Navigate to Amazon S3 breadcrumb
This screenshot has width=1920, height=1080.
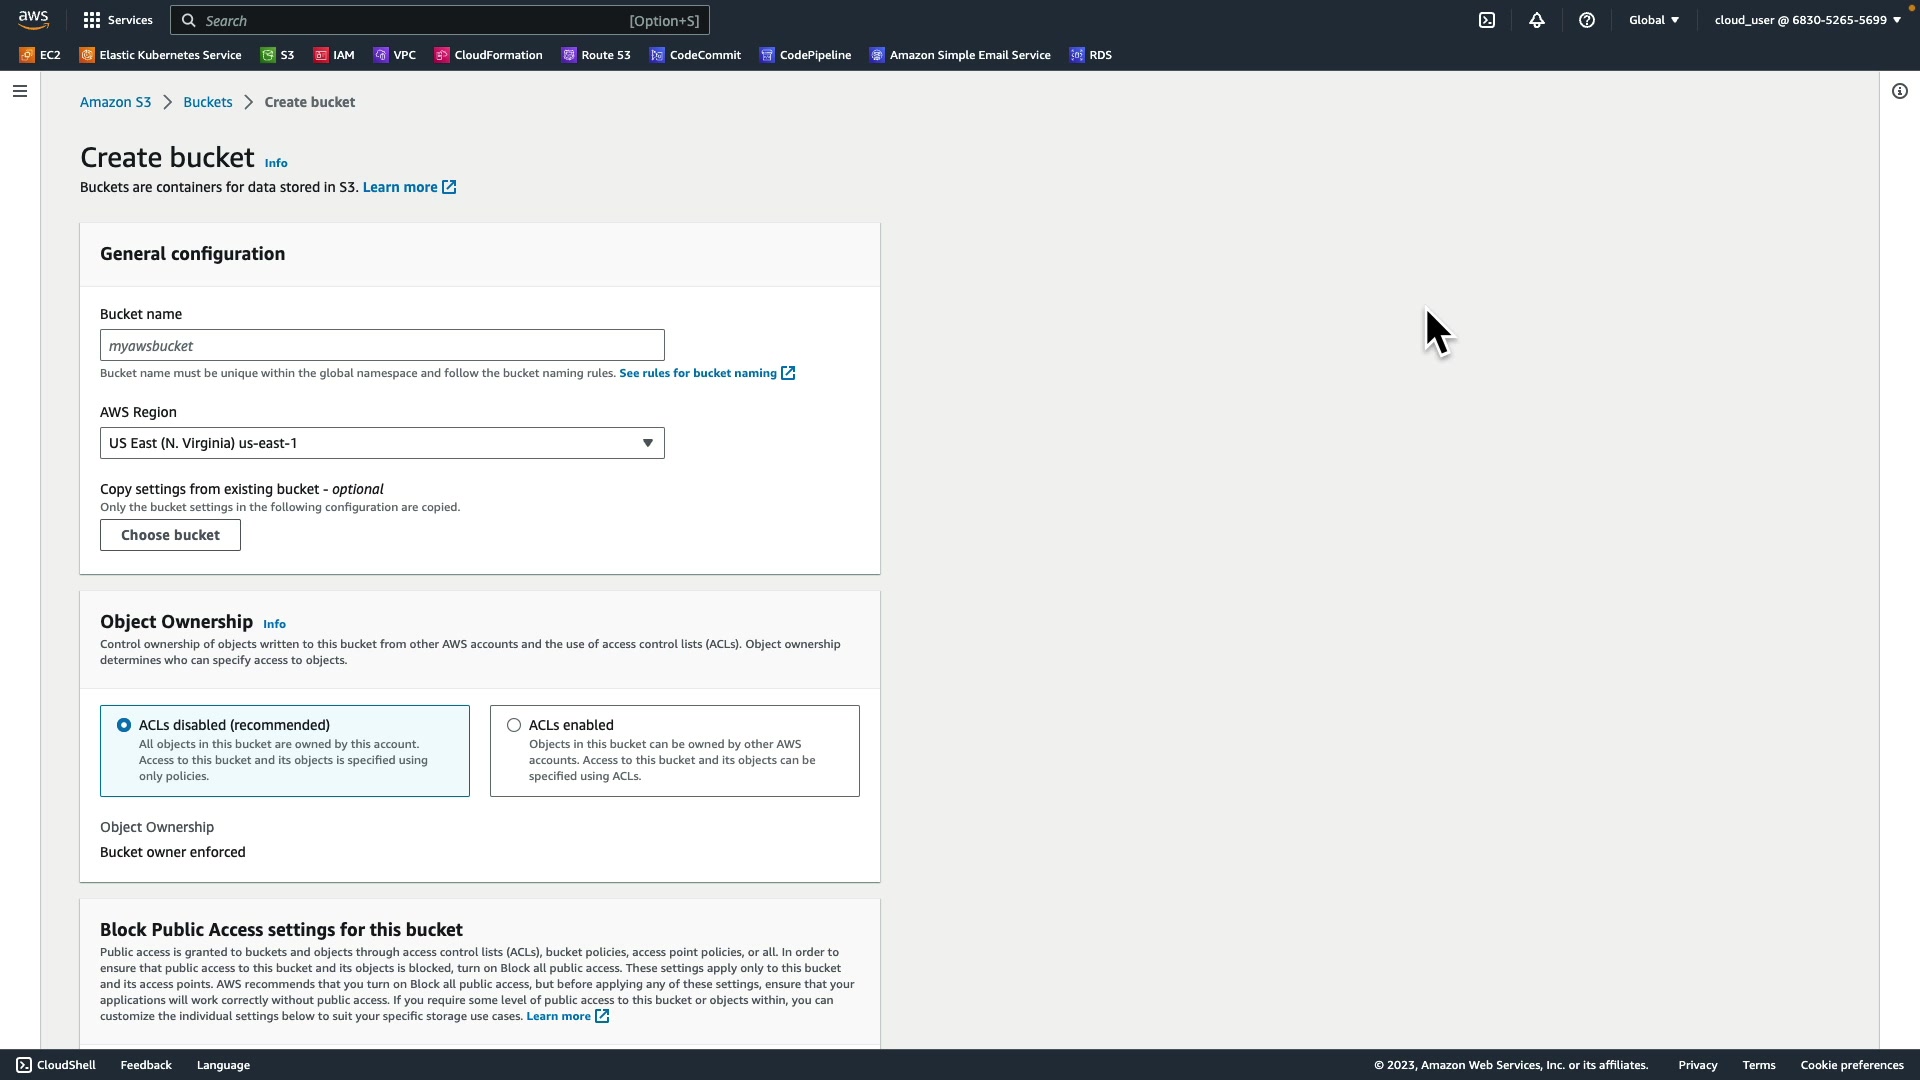pos(115,102)
